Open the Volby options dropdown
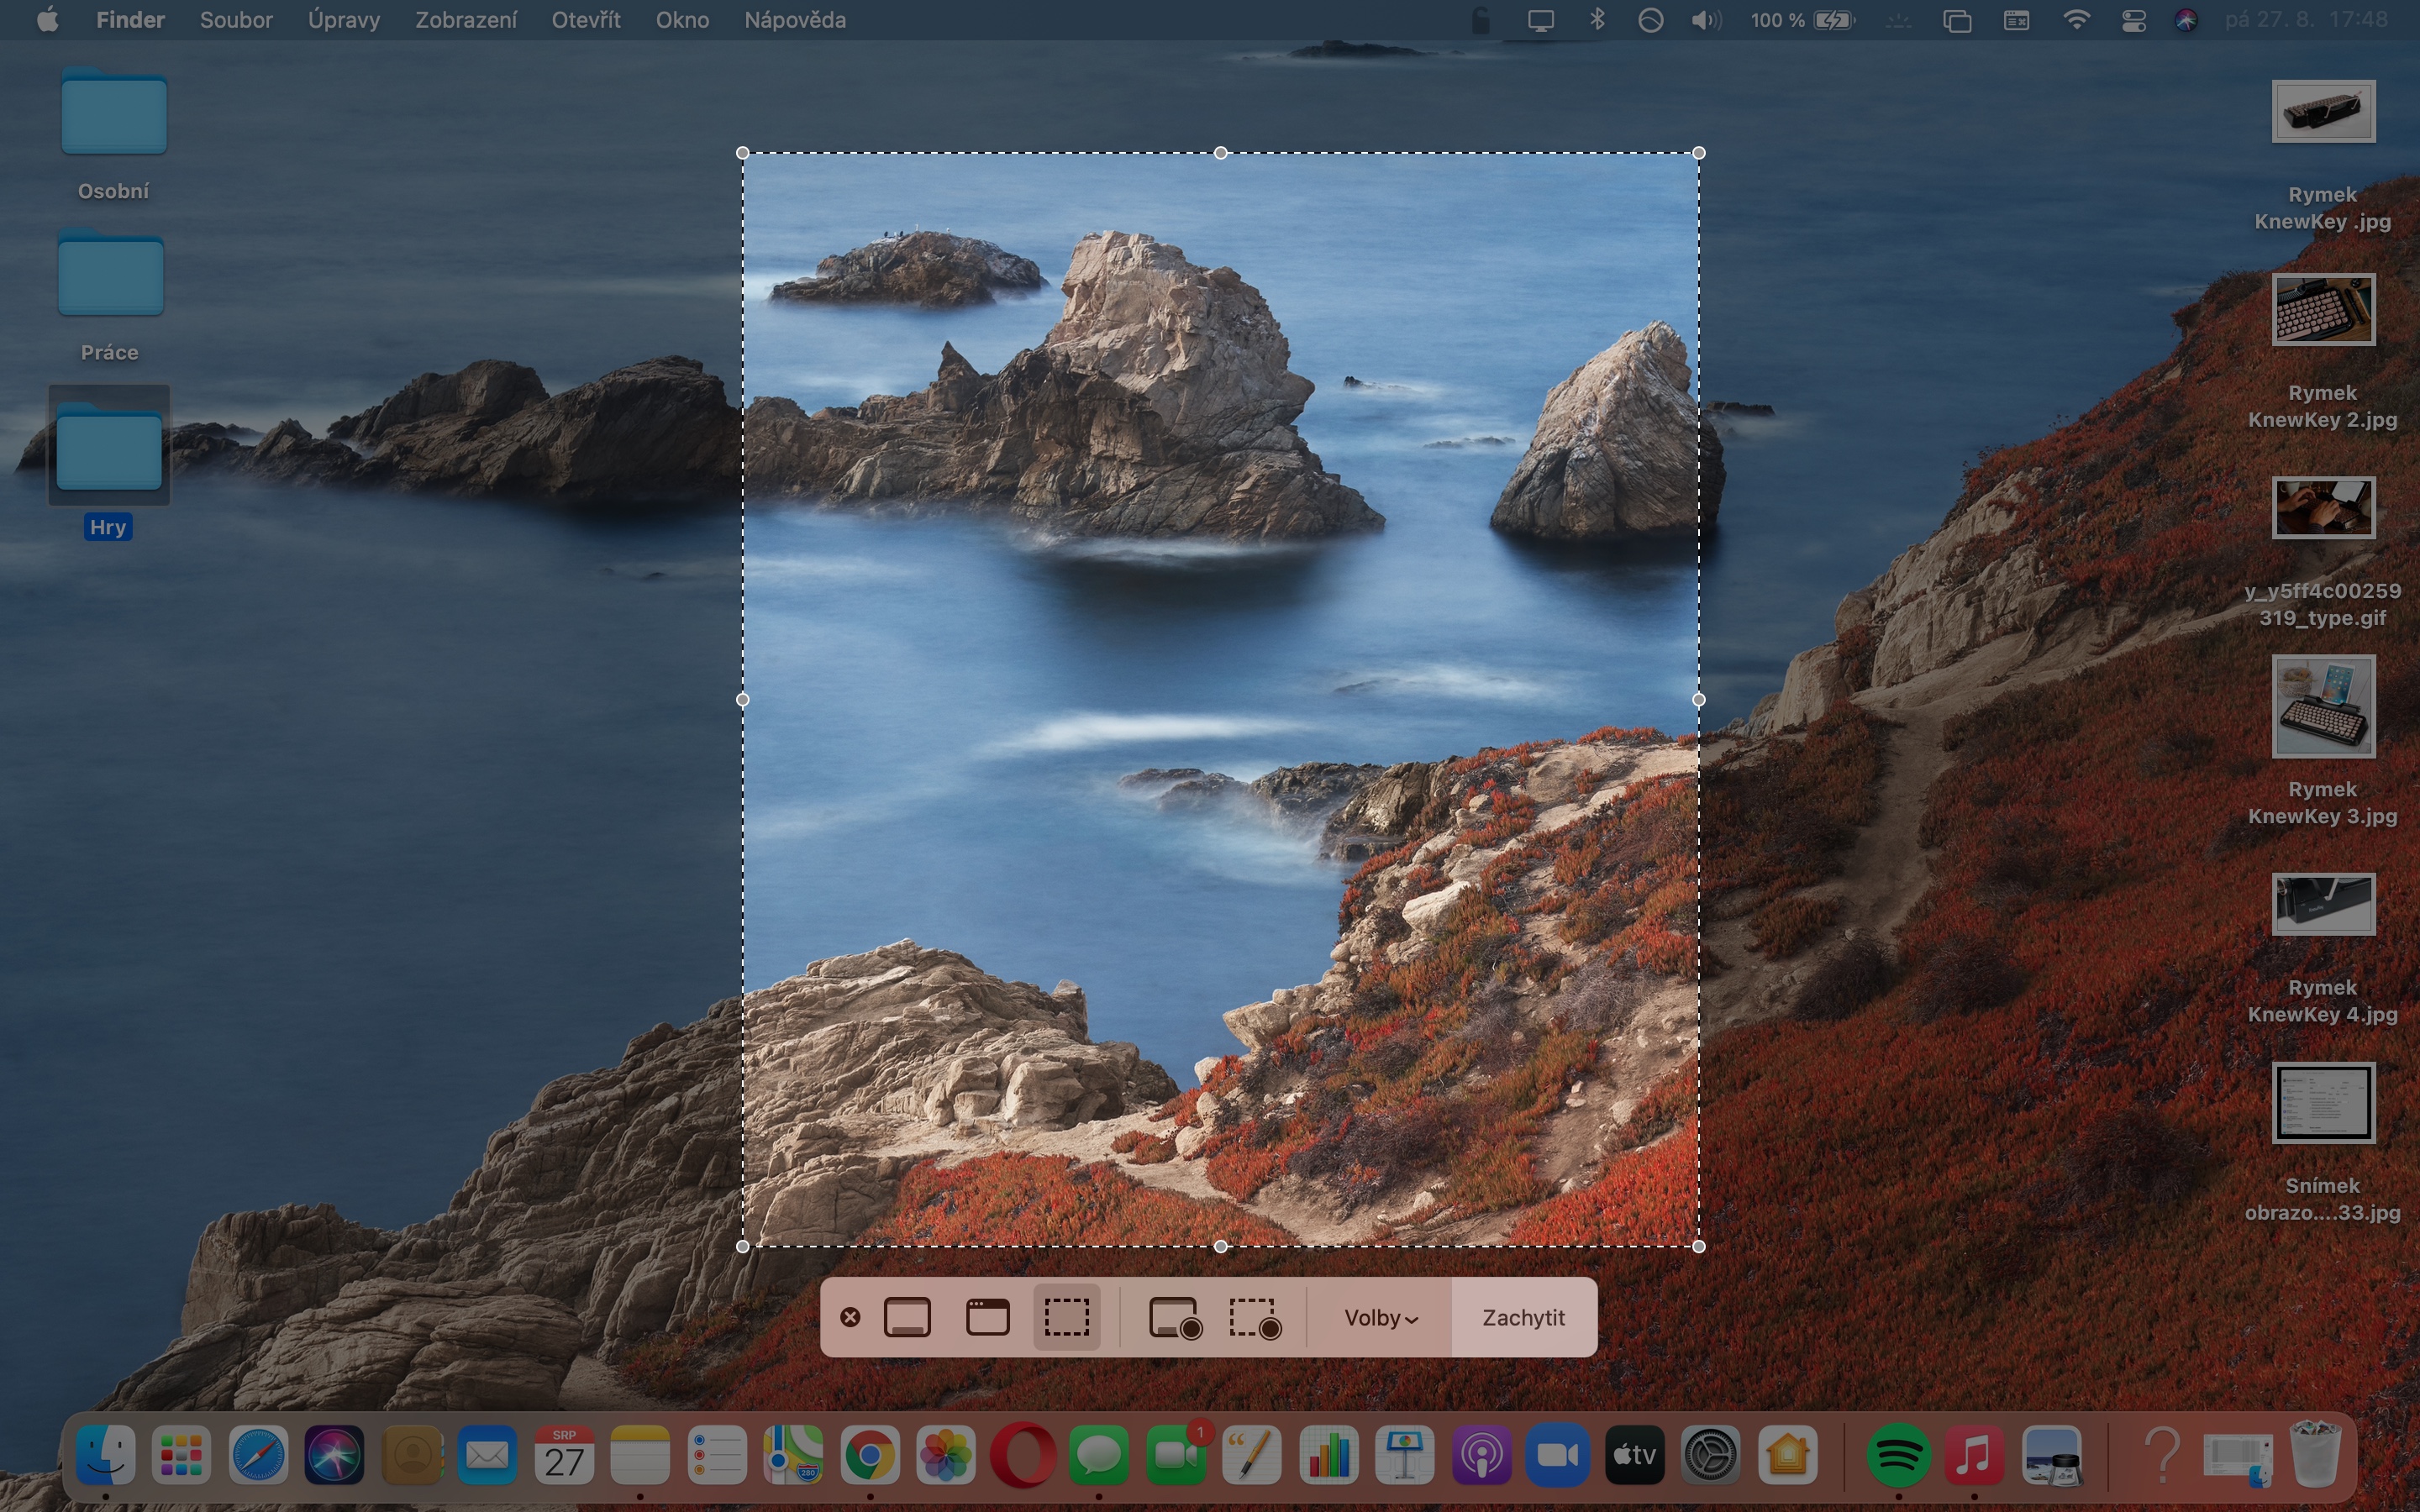 coord(1380,1317)
